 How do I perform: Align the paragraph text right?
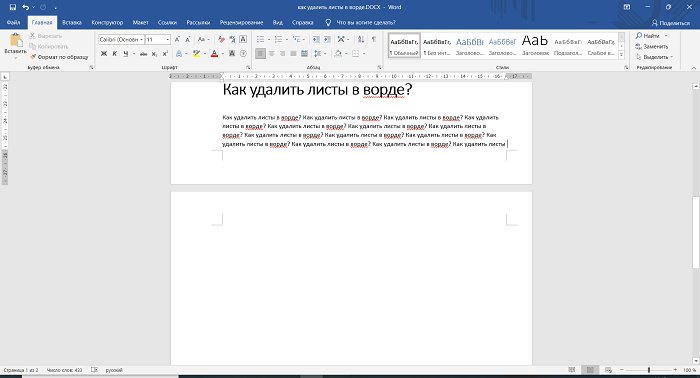(x=282, y=54)
